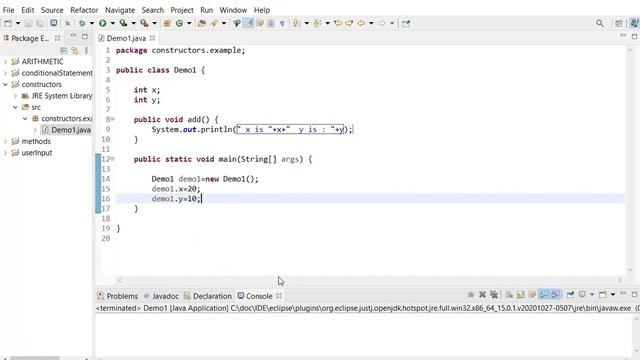Screen dimensions: 640x360
Task: Click the Coverage run icon
Action: click(x=123, y=23)
